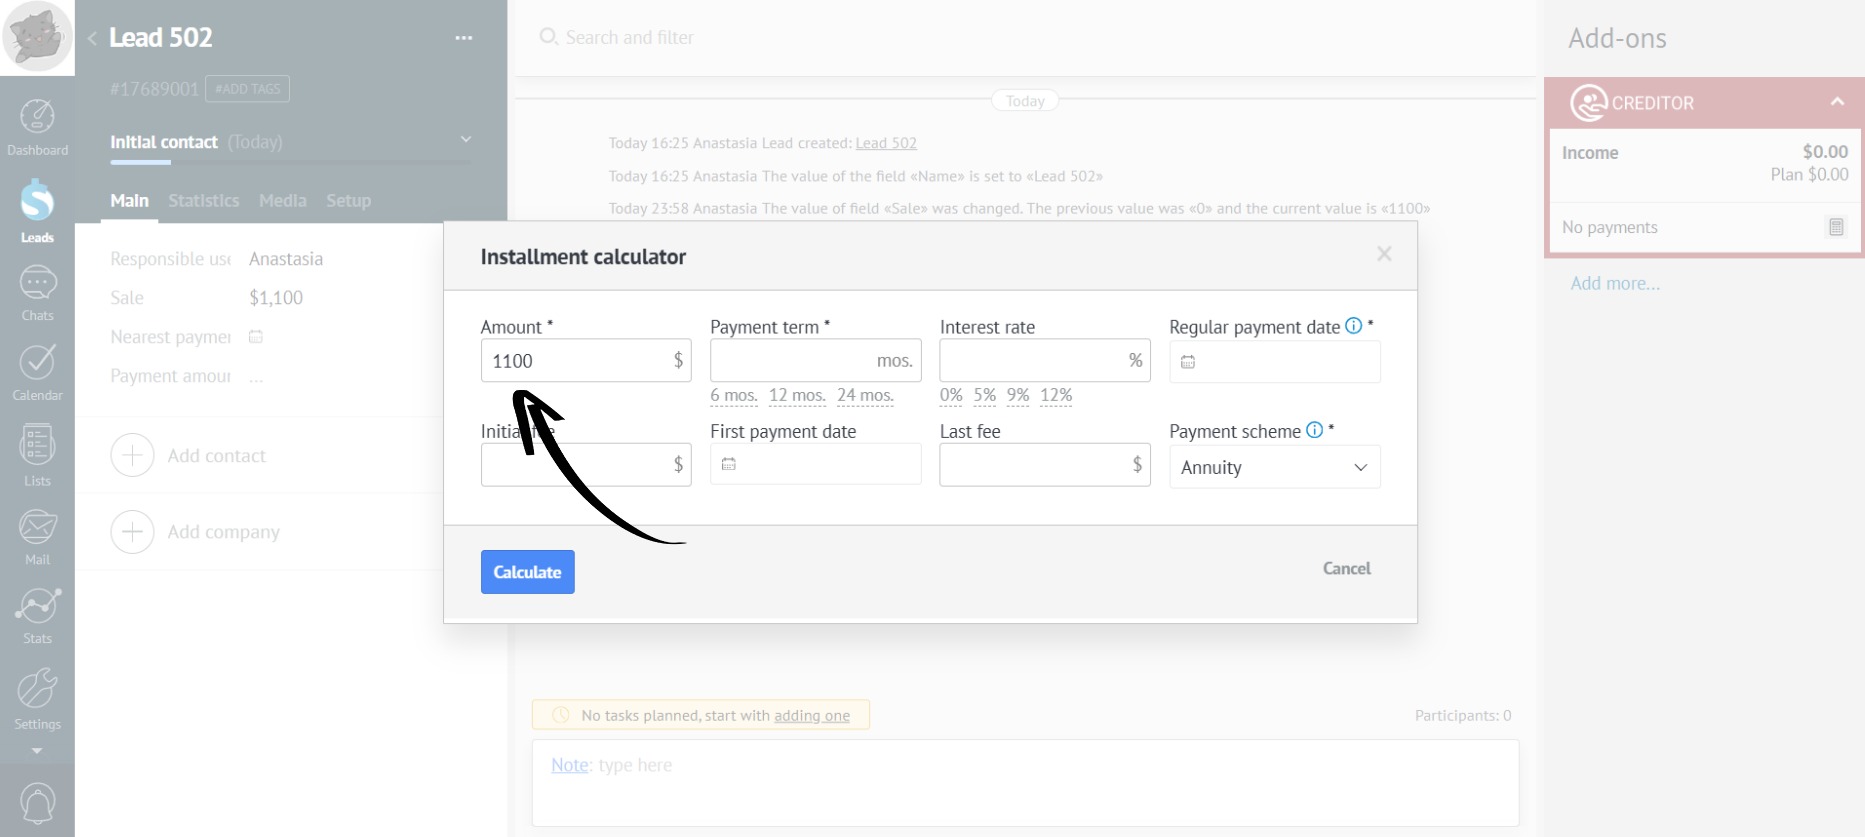Go to the Calendar sidebar icon
This screenshot has height=837, width=1865.
pyautogui.click(x=37, y=371)
